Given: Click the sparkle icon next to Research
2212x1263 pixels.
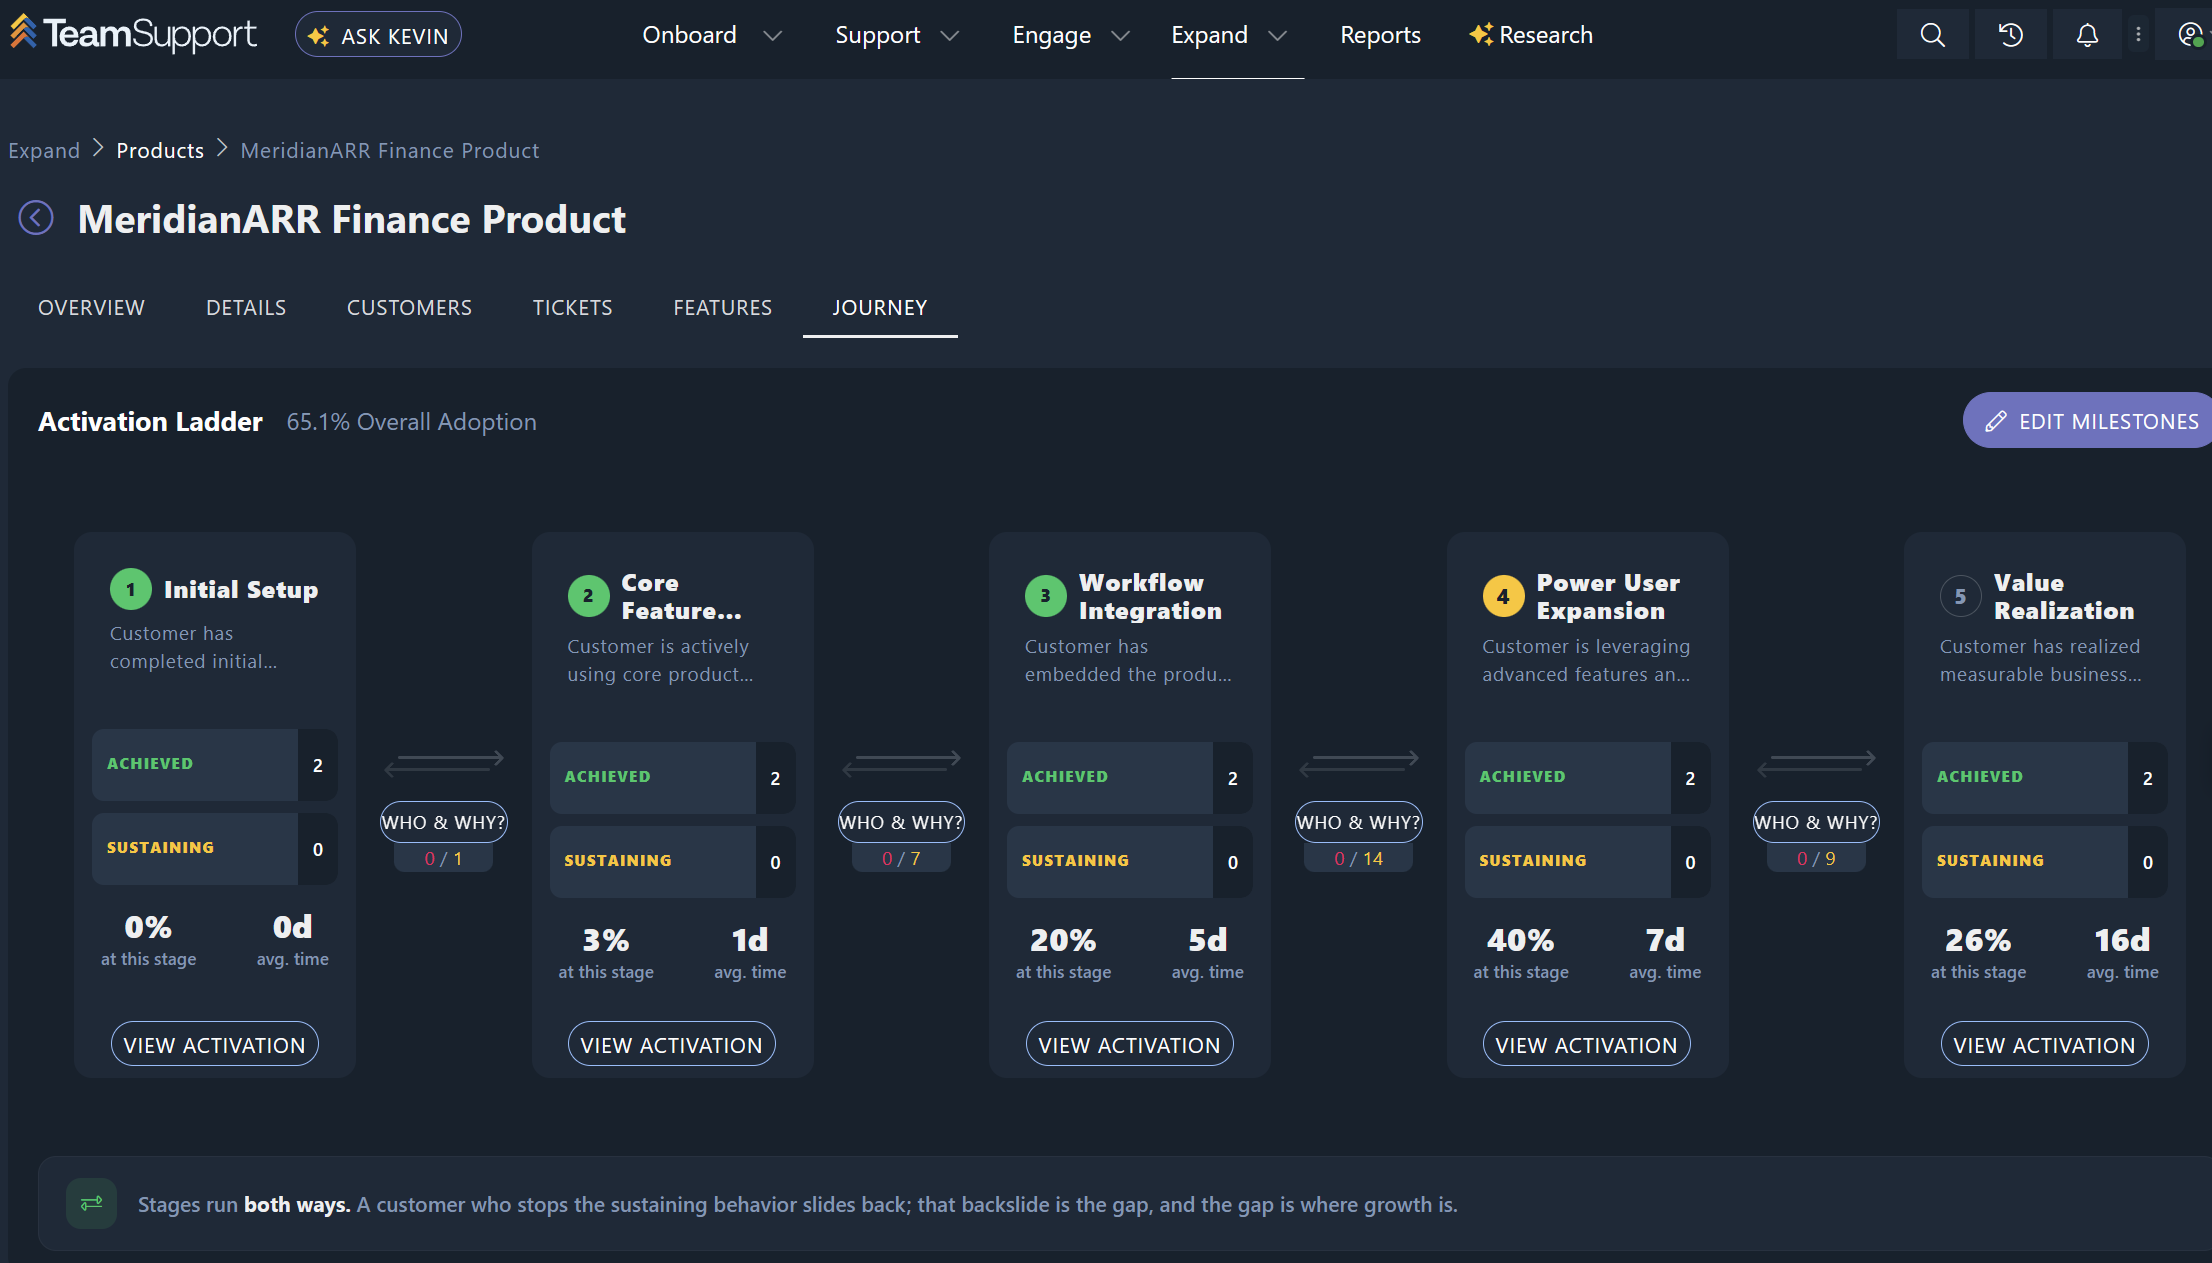Looking at the screenshot, I should 1481,35.
